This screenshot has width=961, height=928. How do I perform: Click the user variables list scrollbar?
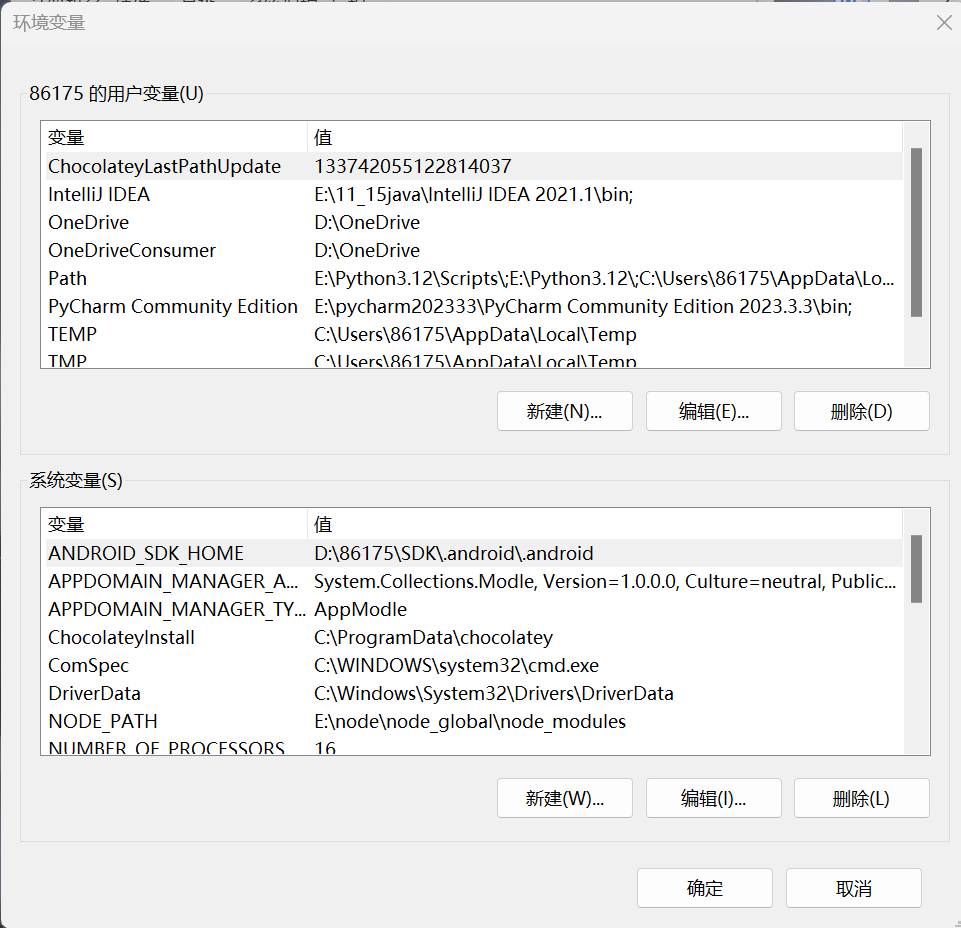[x=916, y=232]
